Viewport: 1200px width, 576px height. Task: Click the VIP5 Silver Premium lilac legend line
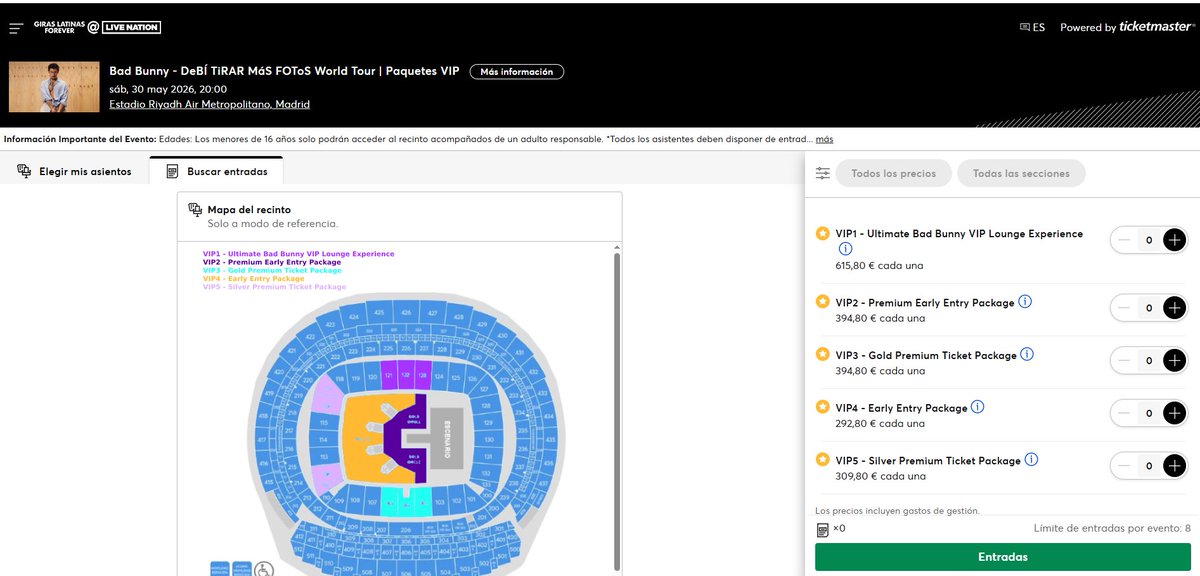(x=274, y=287)
